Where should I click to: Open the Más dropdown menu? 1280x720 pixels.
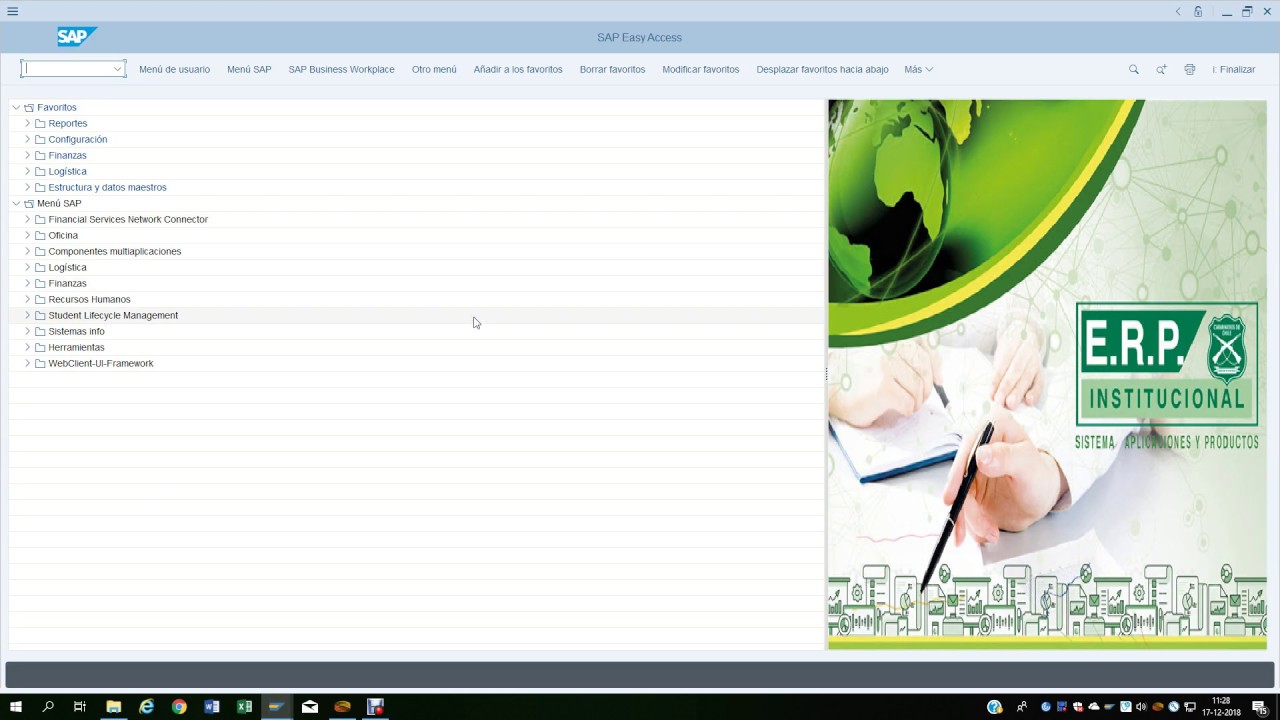[918, 69]
